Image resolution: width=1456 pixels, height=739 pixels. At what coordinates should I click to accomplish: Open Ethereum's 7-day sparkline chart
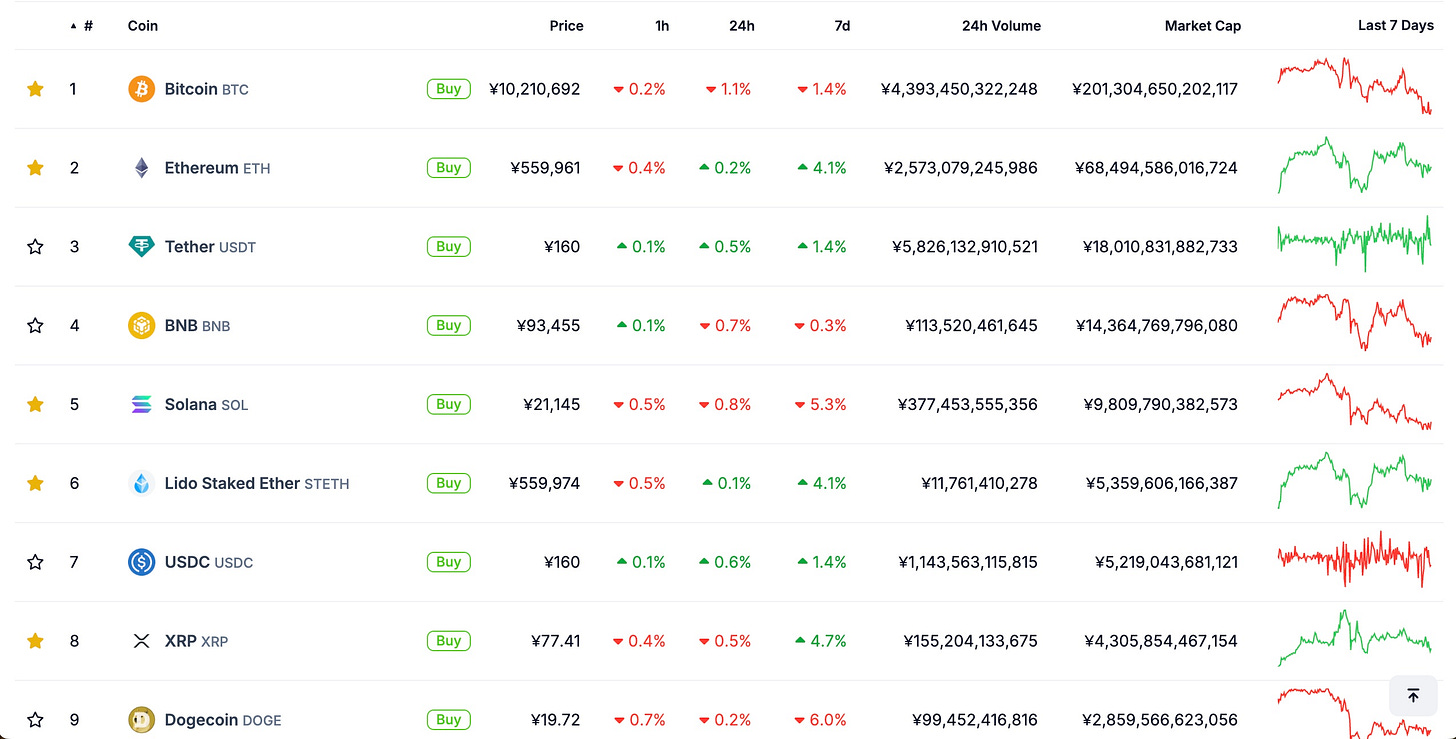1355,165
